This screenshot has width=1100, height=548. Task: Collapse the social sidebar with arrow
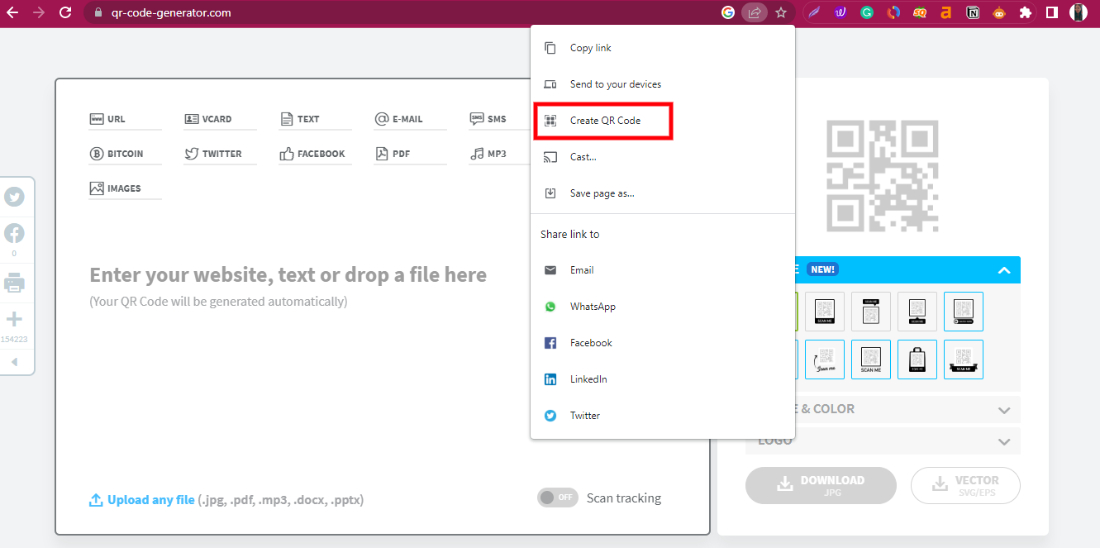pyautogui.click(x=14, y=362)
